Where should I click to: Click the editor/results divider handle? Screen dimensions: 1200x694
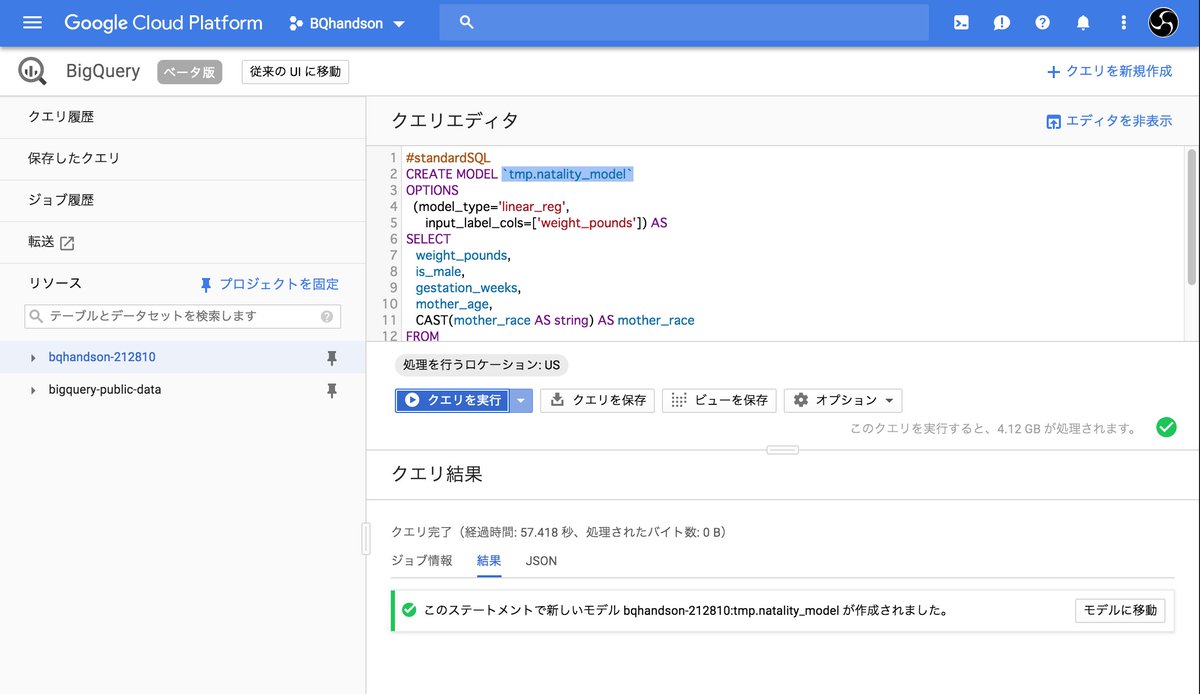pos(783,450)
